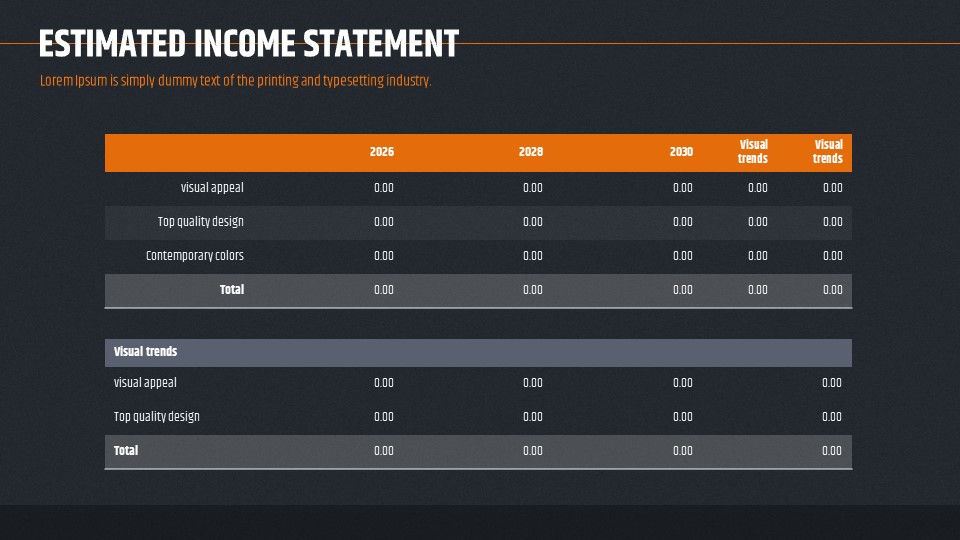This screenshot has height=540, width=960.
Task: Select the Total label in the top table
Action: pyautogui.click(x=232, y=290)
